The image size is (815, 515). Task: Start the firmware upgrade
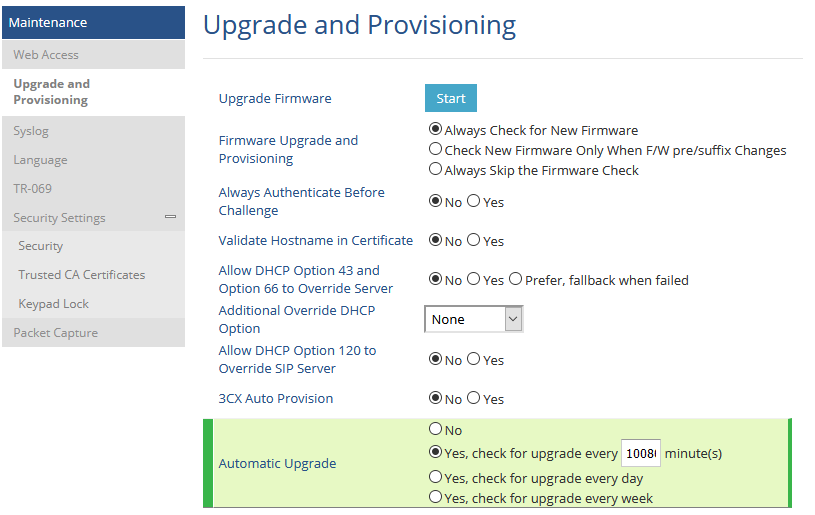(x=451, y=98)
